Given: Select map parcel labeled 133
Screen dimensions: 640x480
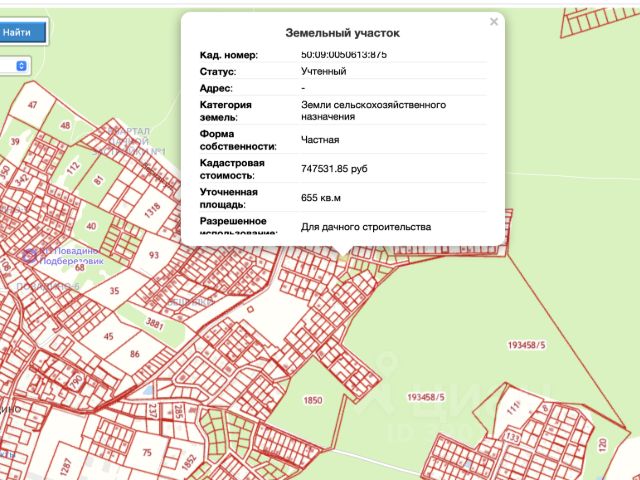Looking at the screenshot, I should click(x=513, y=437).
